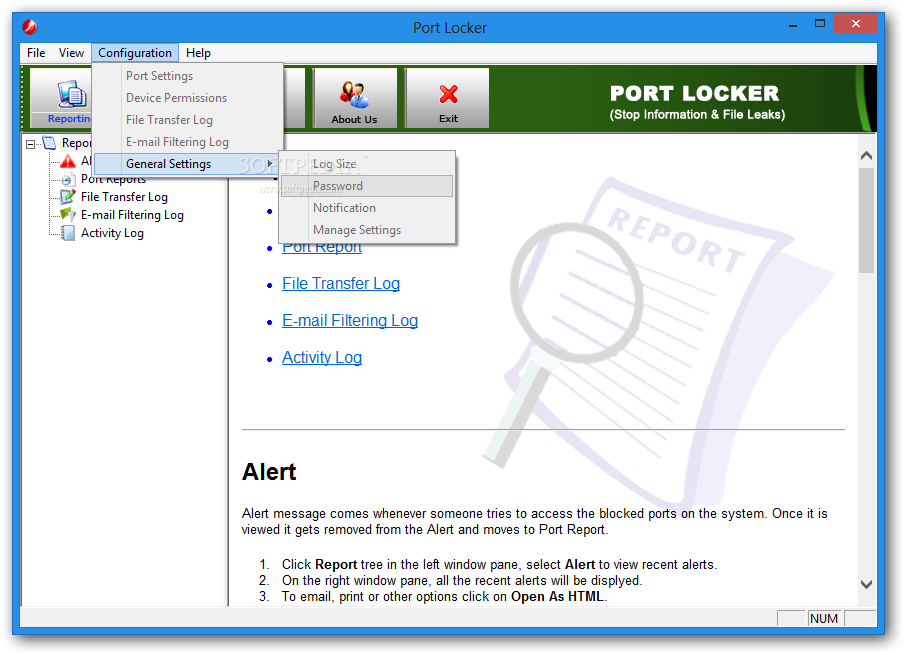The width and height of the screenshot is (905, 655).
Task: Close the Configuration menu
Action: 135,53
